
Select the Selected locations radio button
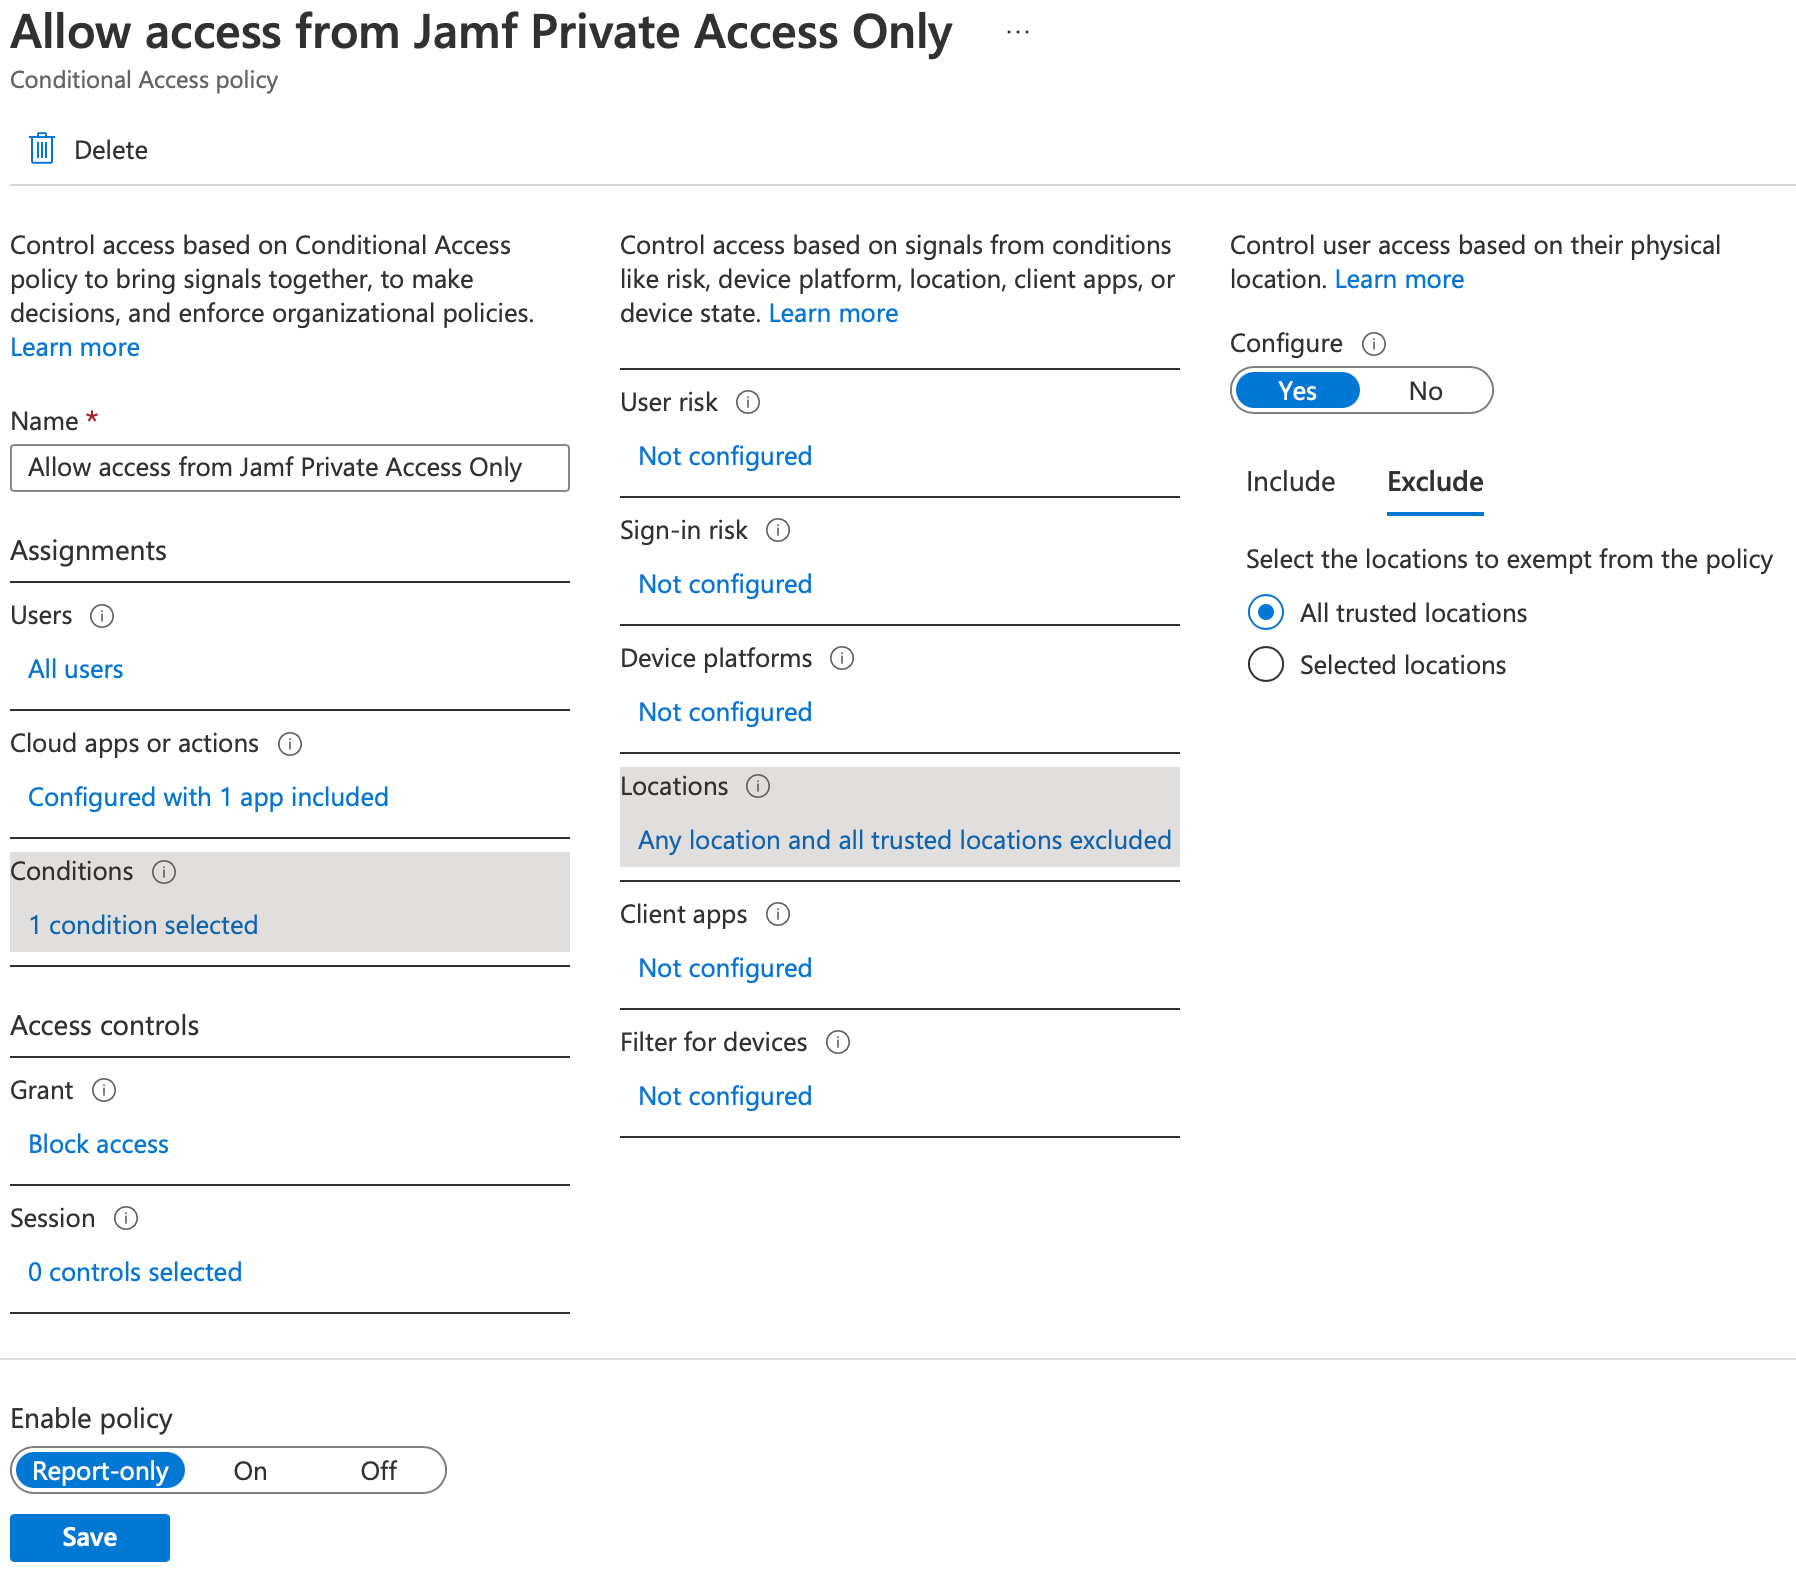[x=1266, y=664]
